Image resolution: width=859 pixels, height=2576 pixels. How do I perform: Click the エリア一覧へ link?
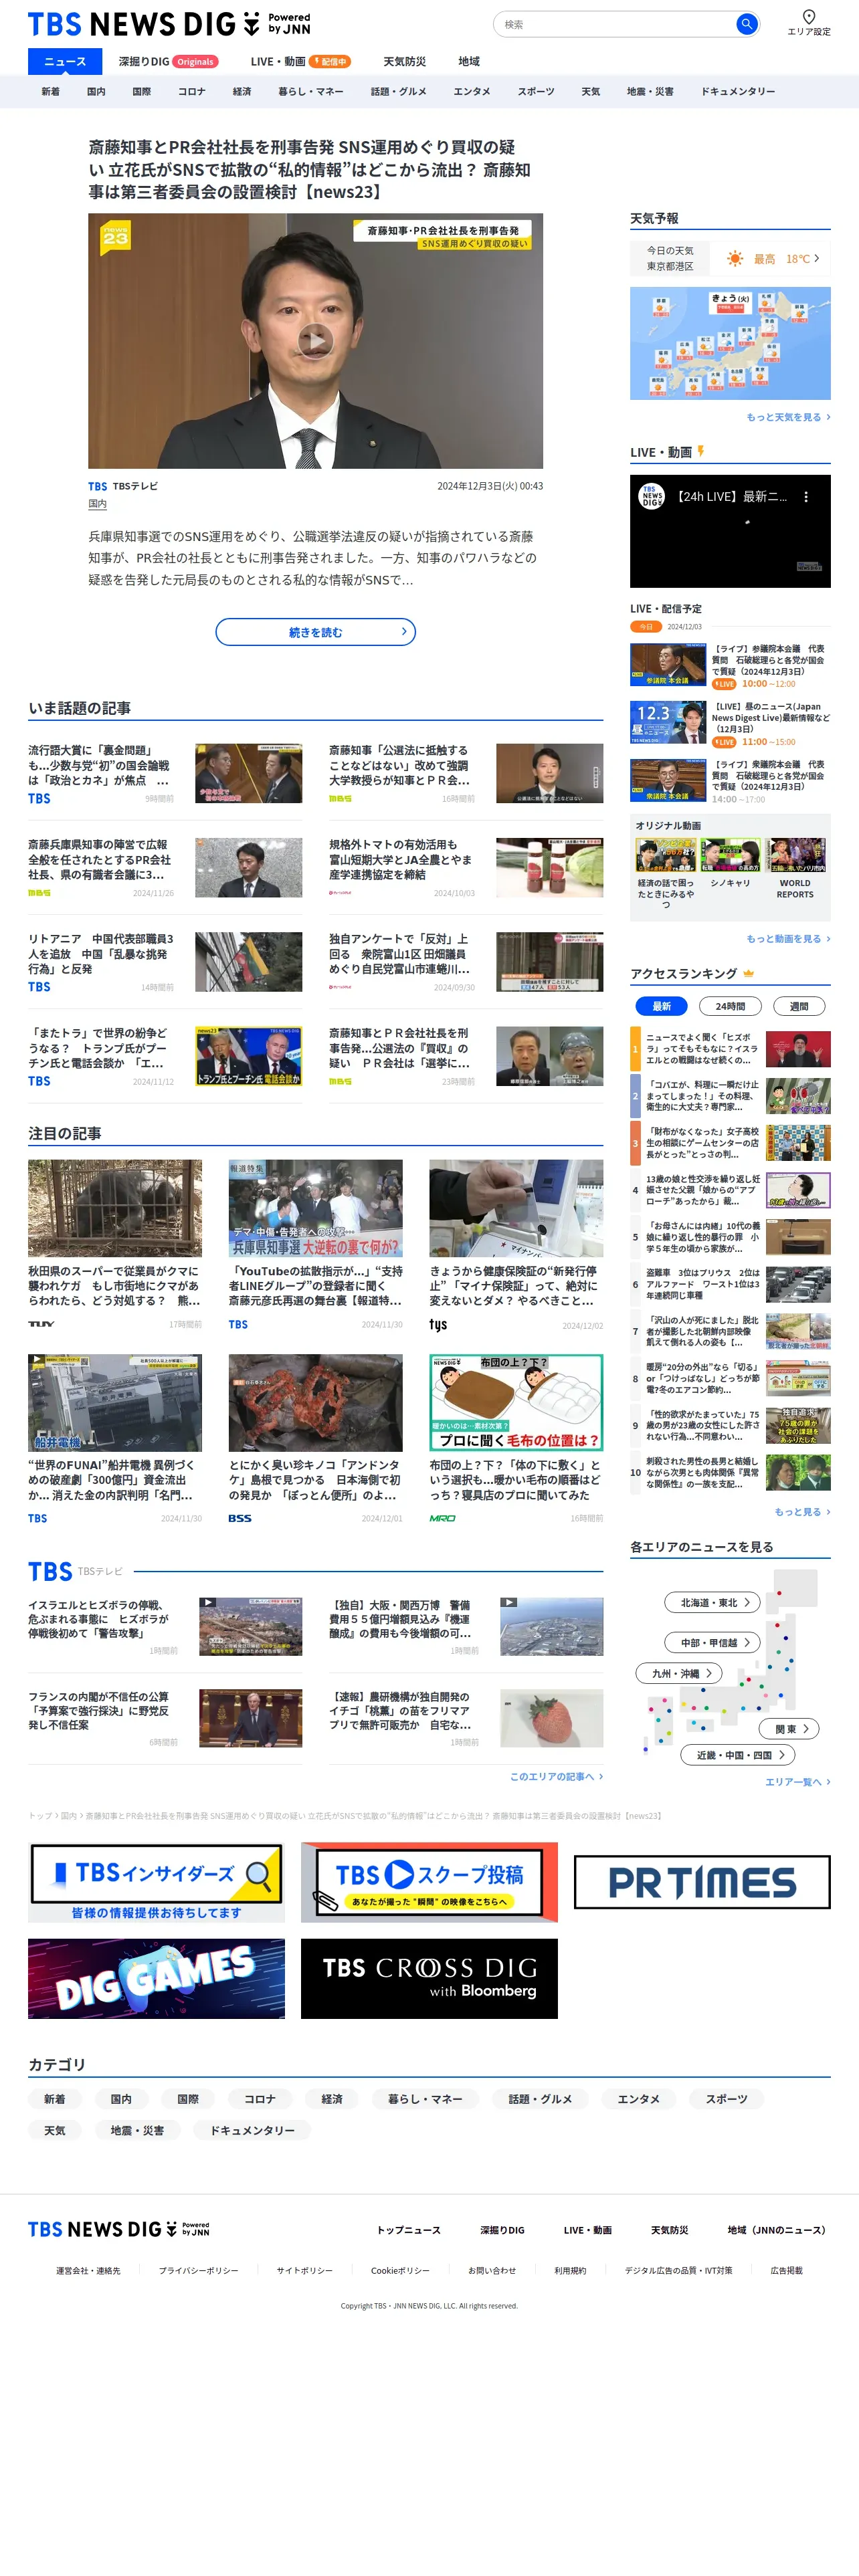click(x=797, y=1782)
